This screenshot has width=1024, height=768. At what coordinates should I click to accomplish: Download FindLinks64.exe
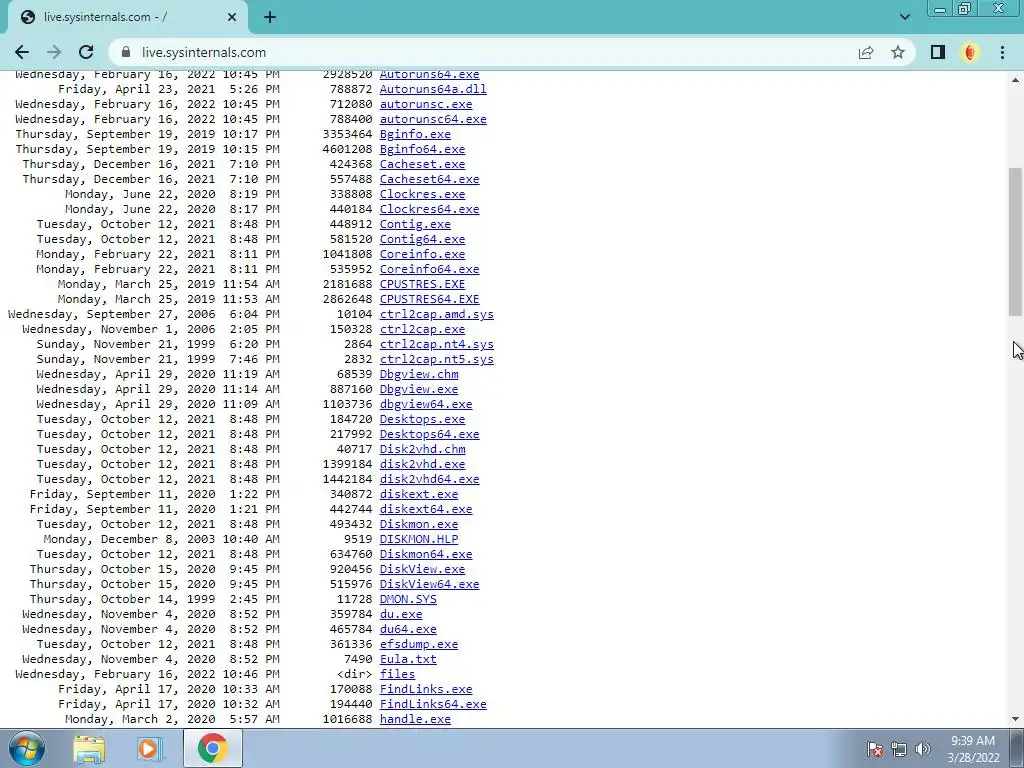[x=433, y=705]
